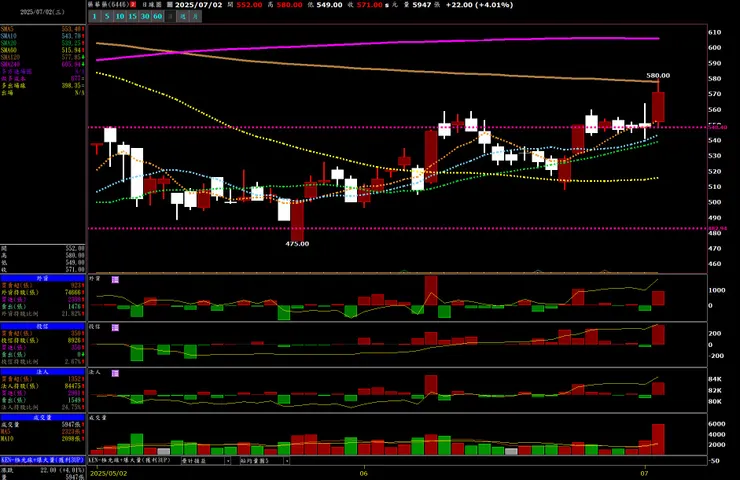Viewport: 740px width, 480px height.
Task: Select the 15-minute chart interval
Action: (133, 17)
